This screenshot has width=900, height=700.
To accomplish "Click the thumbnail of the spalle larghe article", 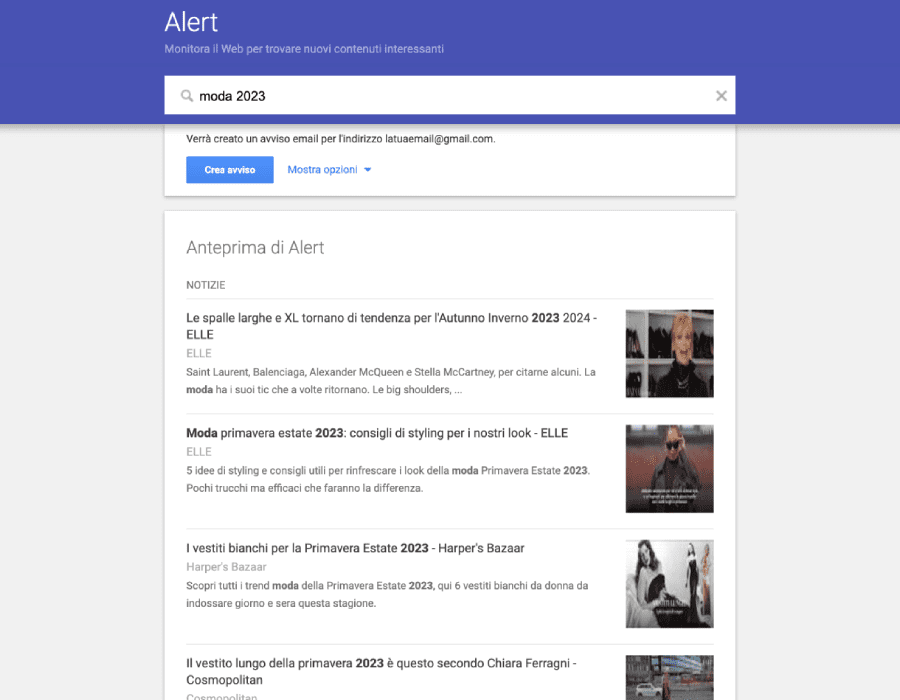I will coord(669,353).
